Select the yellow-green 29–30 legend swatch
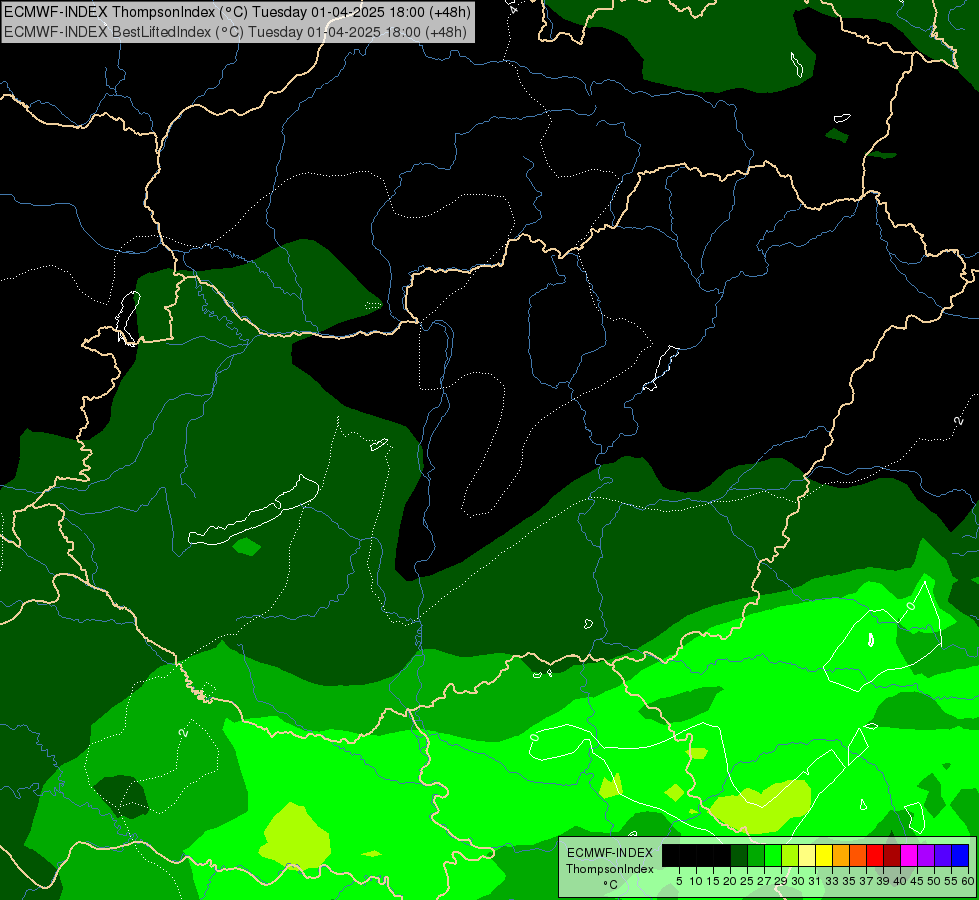Screen dimensions: 979x900 click(x=790, y=855)
